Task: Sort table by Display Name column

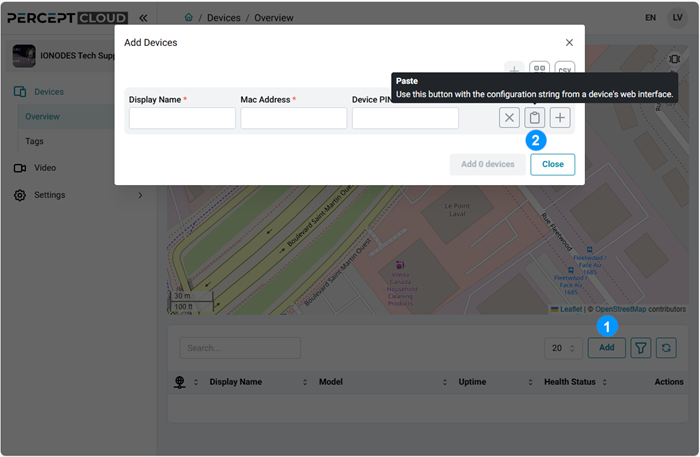Action: [x=235, y=382]
